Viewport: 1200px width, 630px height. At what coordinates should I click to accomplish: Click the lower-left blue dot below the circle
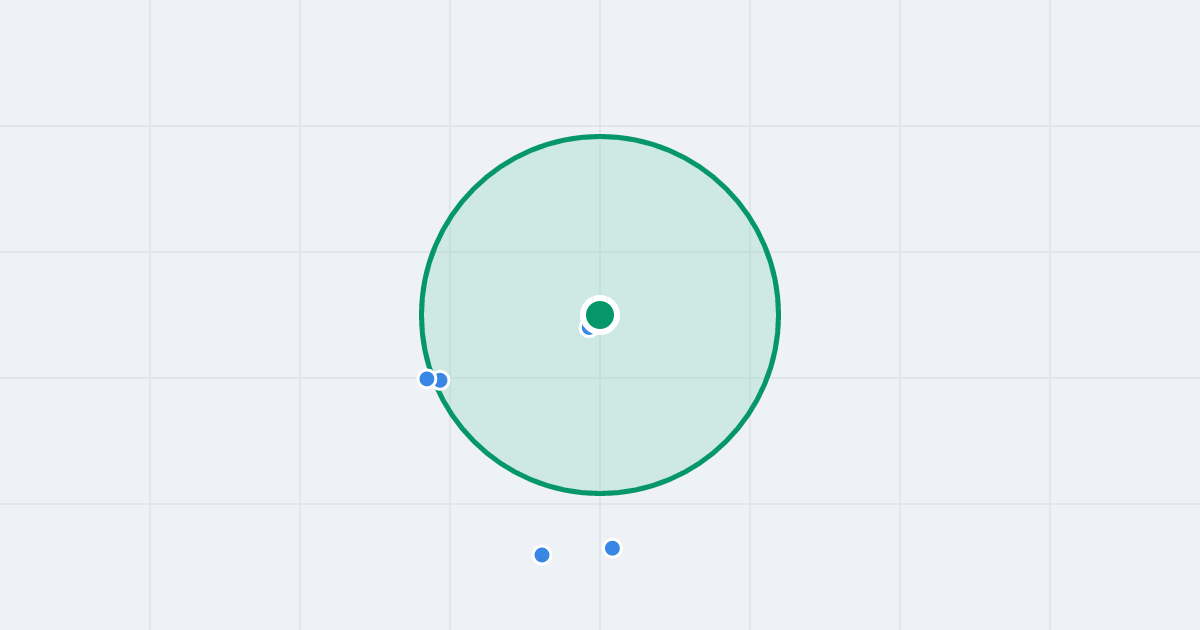tap(542, 555)
